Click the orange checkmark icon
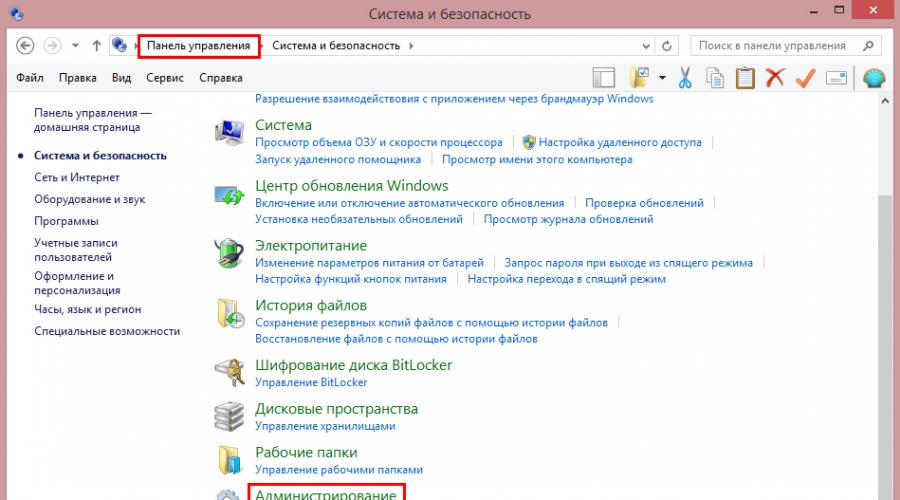 click(x=806, y=77)
